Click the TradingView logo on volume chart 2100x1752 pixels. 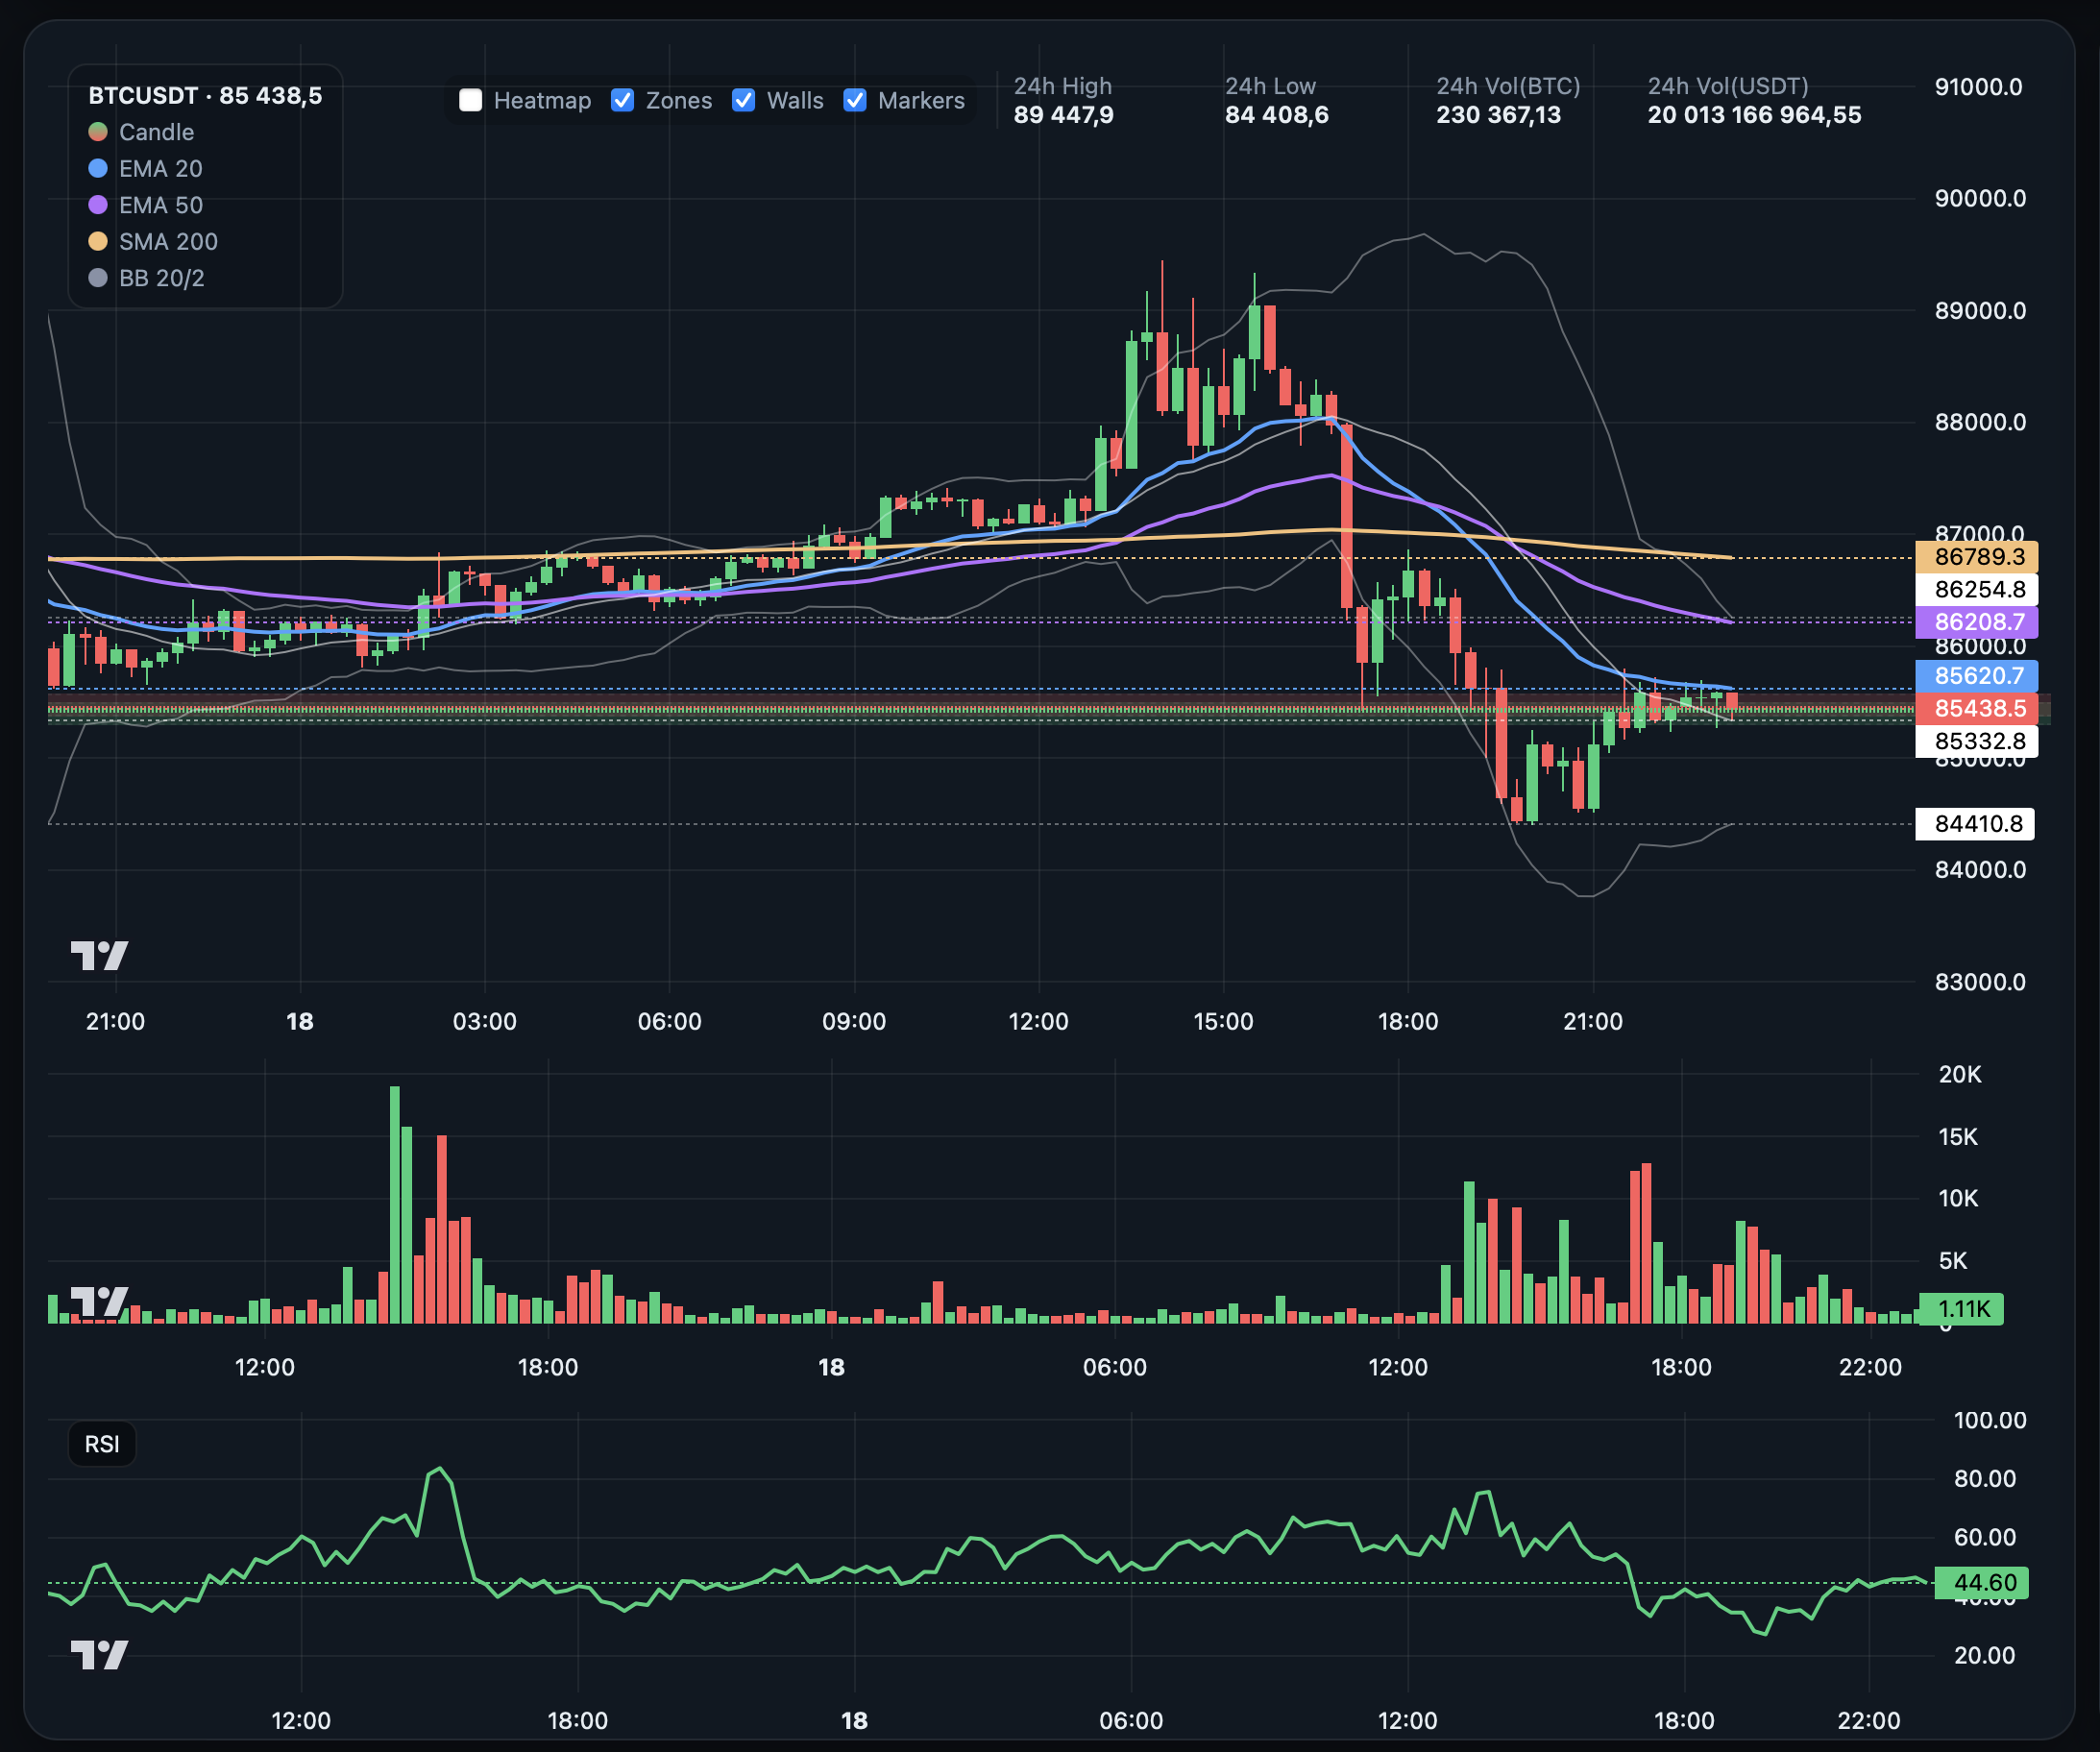click(x=99, y=1301)
